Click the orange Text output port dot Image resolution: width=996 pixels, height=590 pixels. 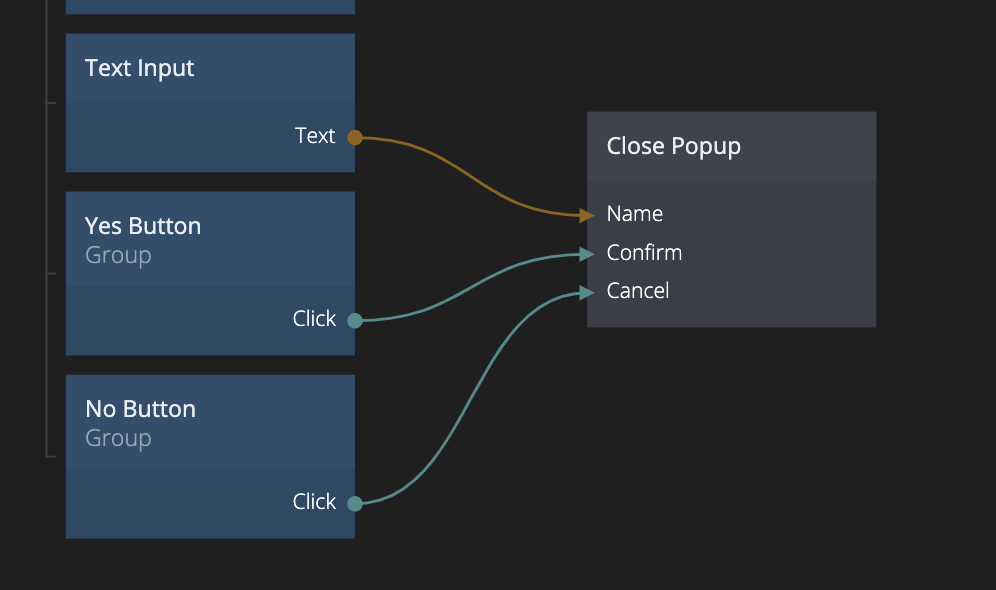coord(354,137)
